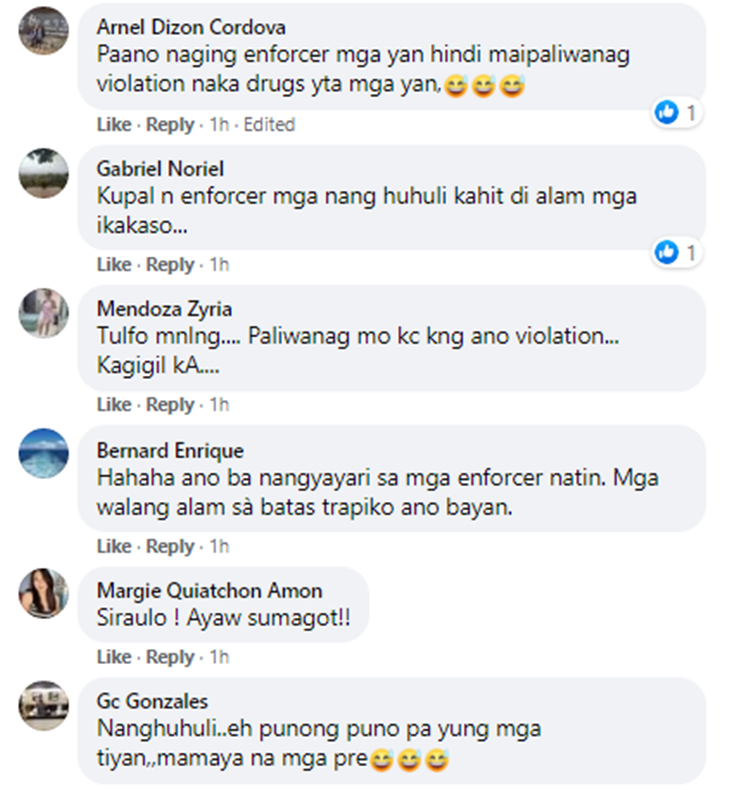Reply to Bernard Enrique's comment
Image resolution: width=750 pixels, height=790 pixels.
(x=170, y=547)
